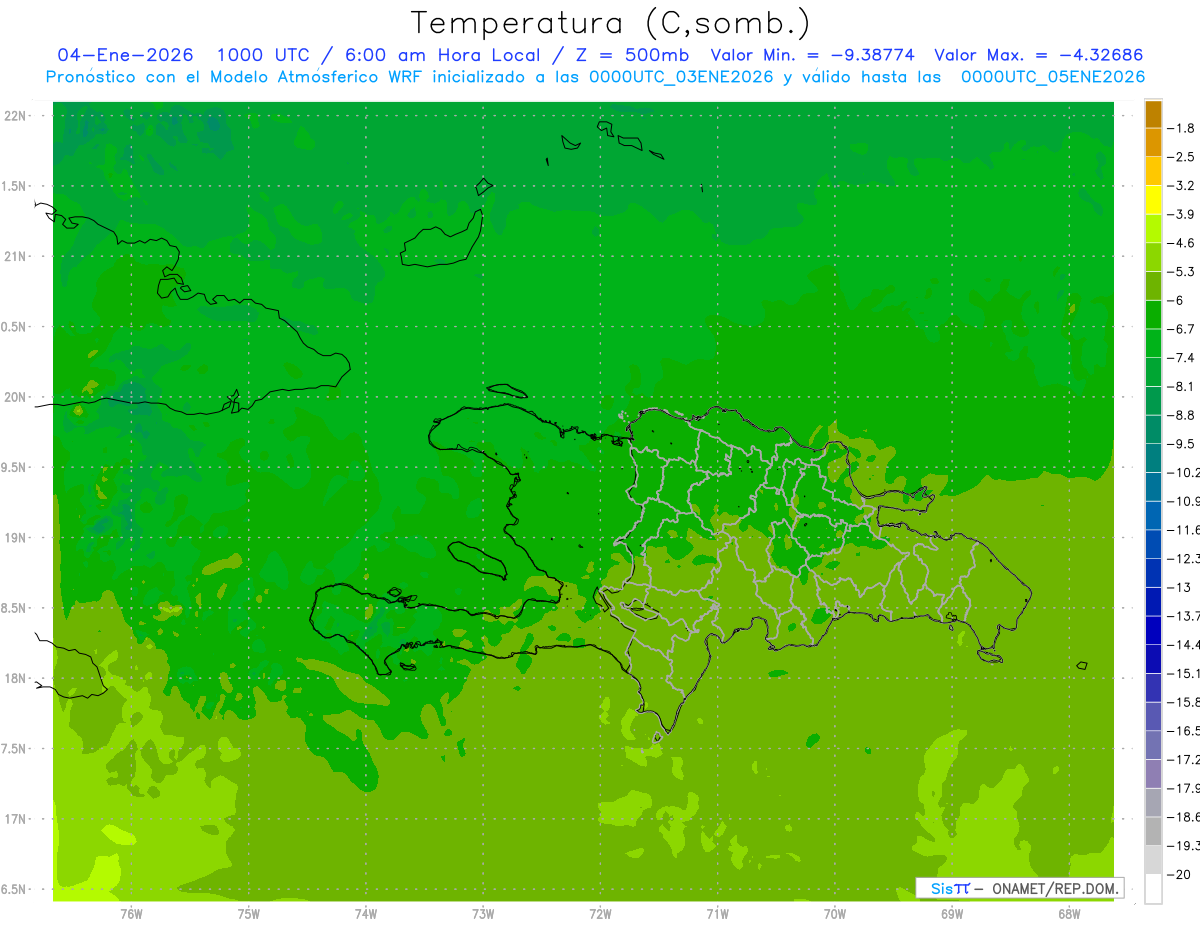Screen dimensions: 1200x927
Task: Pick the dark blue swatch between -13.7 and -14.4
Action: [1153, 630]
